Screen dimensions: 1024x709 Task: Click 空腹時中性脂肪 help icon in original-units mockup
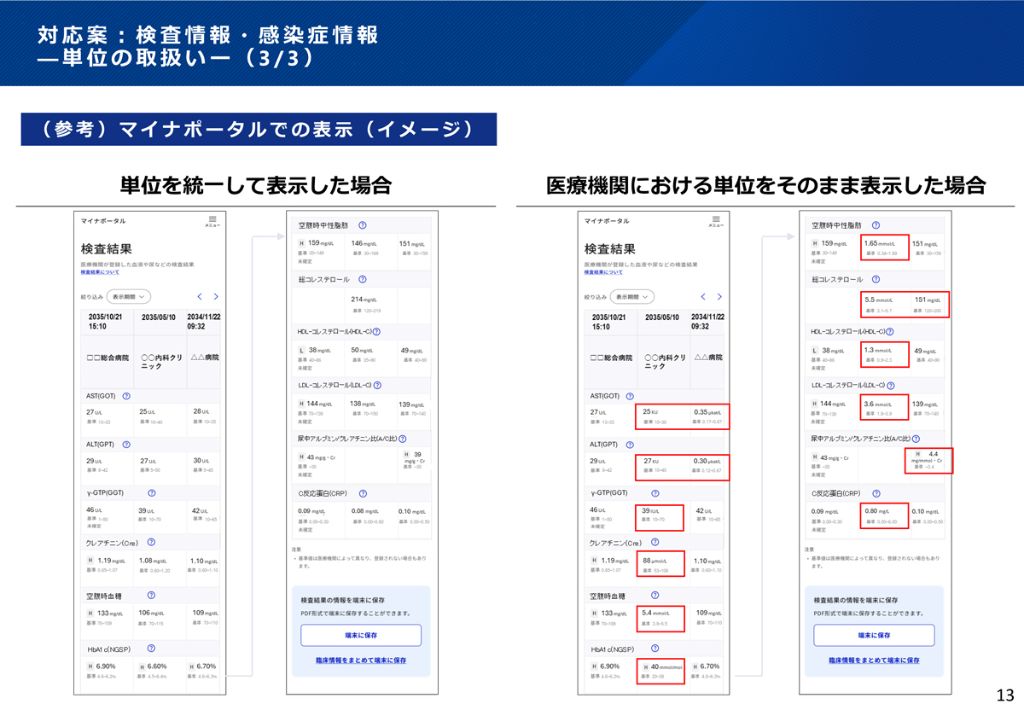(x=876, y=225)
